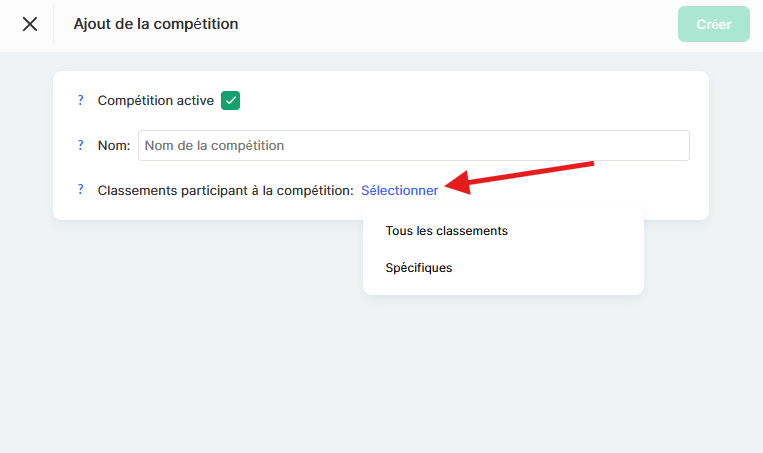Choose Tous les classements option
Image resolution: width=763 pixels, height=453 pixels.
tap(446, 231)
